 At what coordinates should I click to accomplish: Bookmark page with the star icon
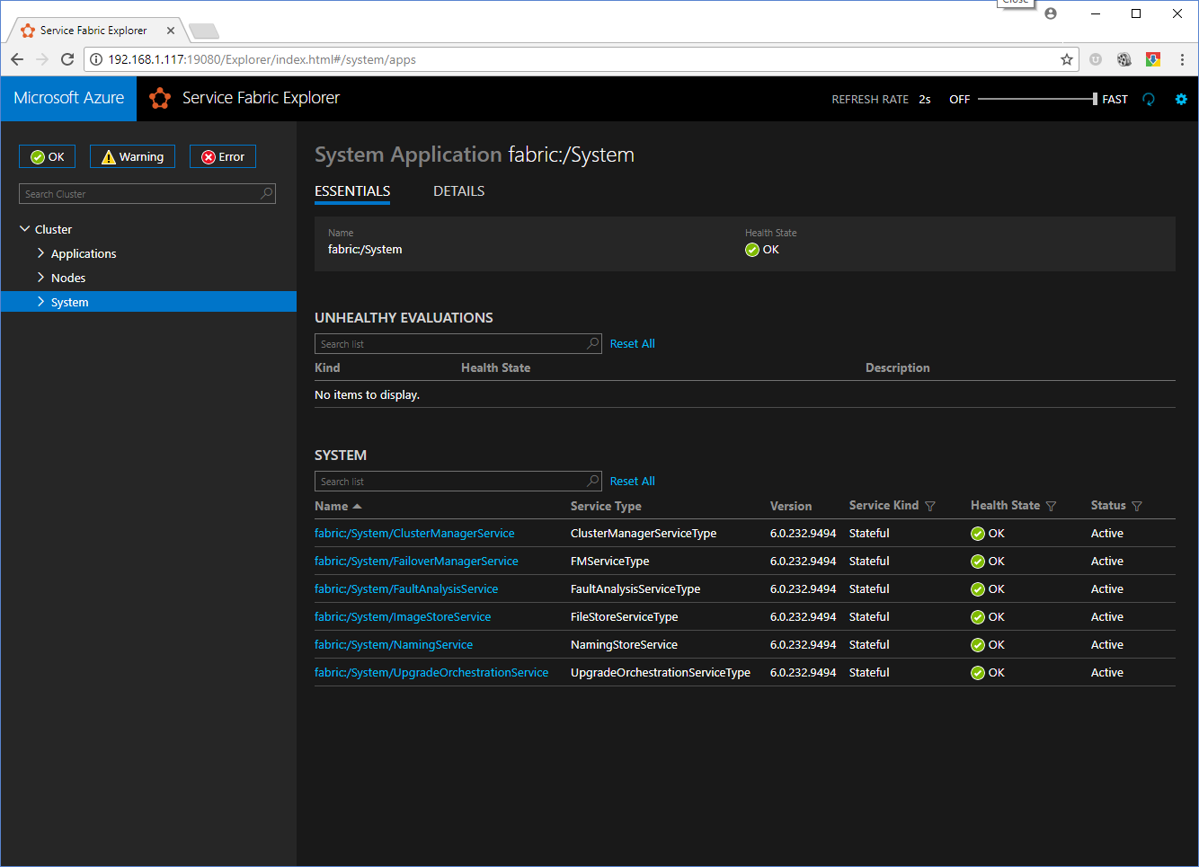tap(1066, 60)
